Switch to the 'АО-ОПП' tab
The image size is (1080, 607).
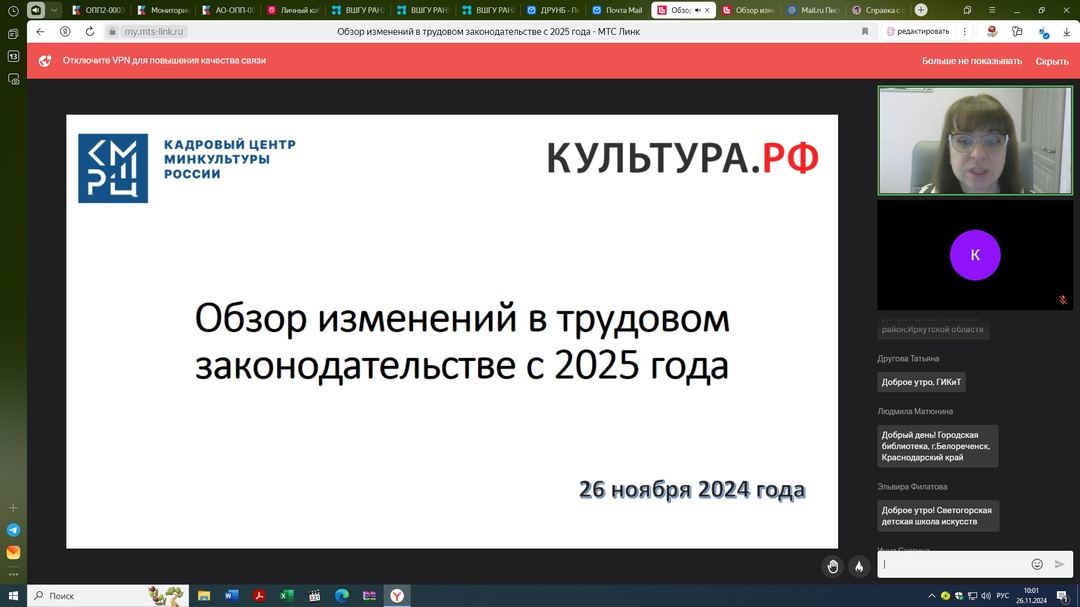coord(229,10)
